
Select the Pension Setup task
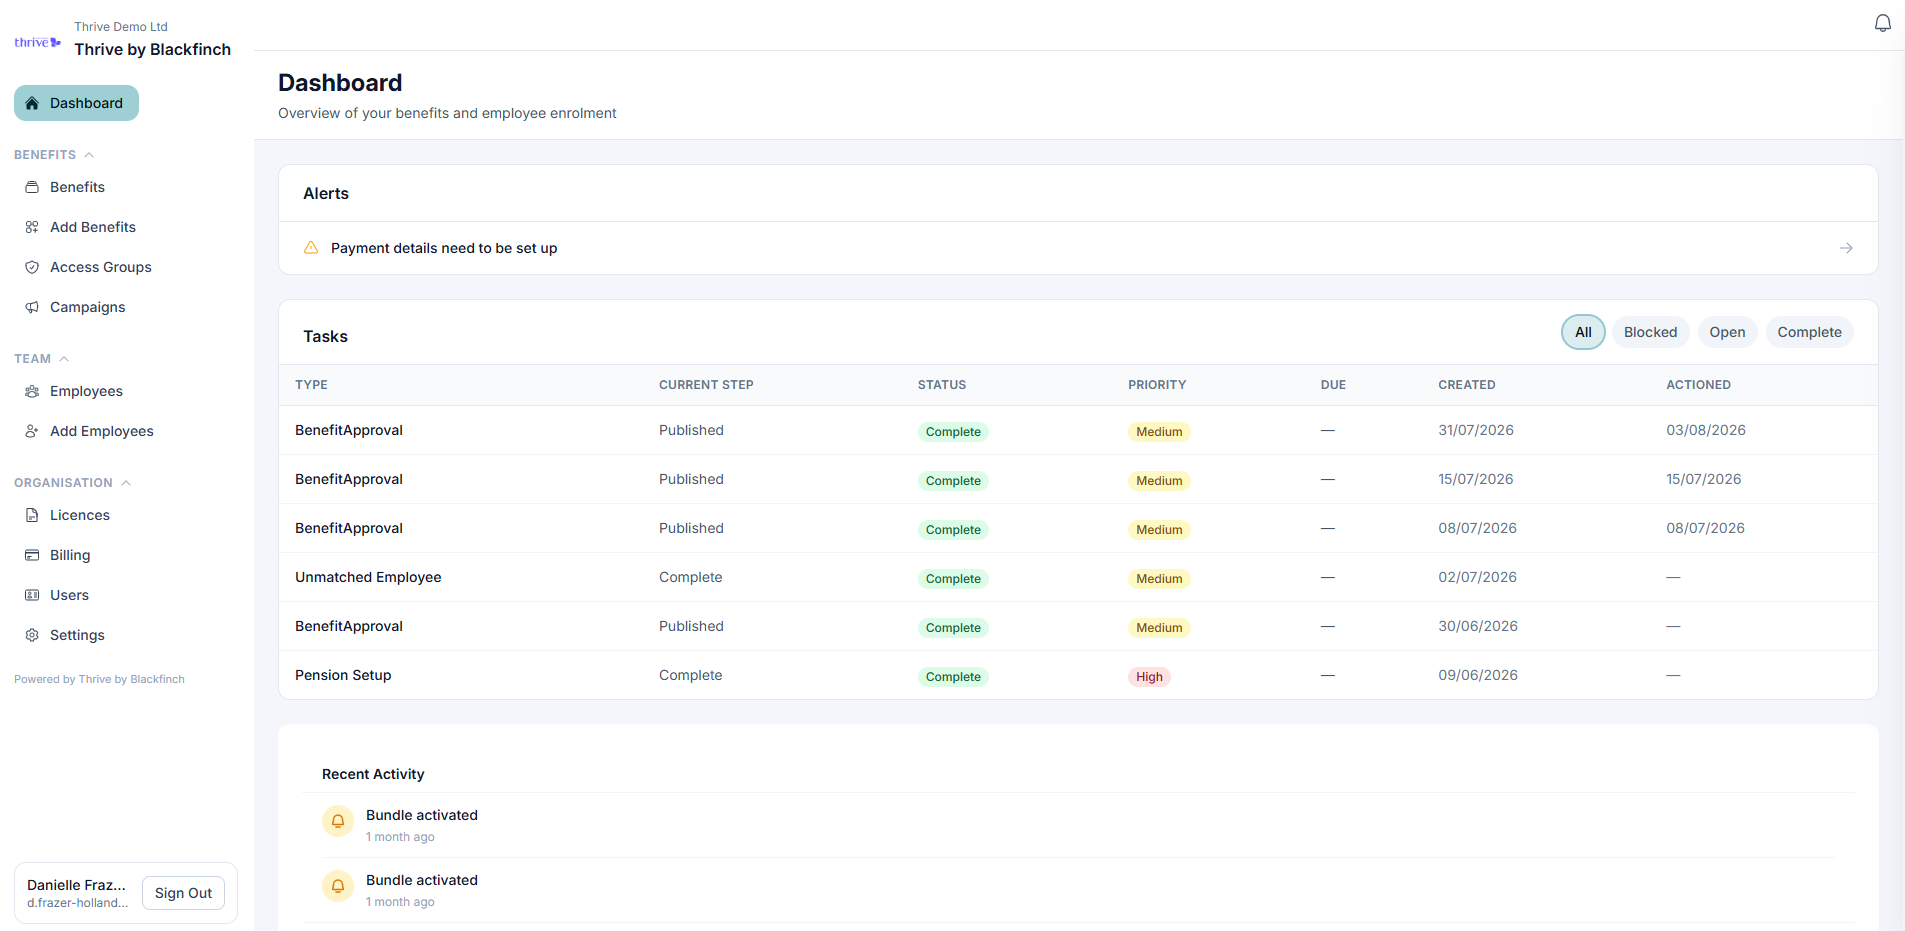point(1078,675)
